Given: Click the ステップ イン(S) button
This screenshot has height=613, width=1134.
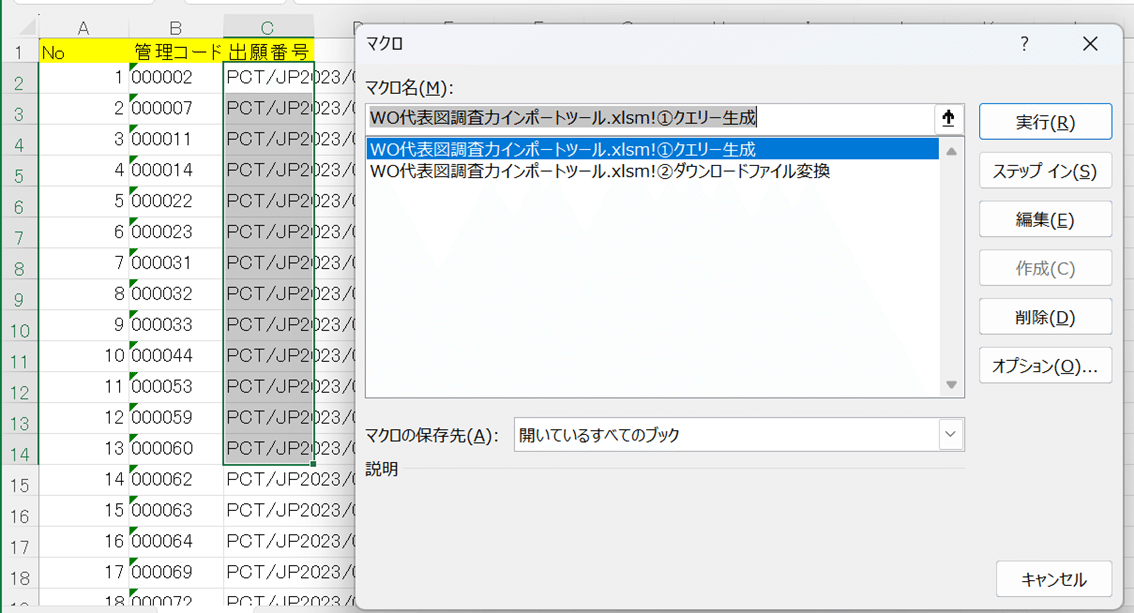Looking at the screenshot, I should coord(1045,171).
